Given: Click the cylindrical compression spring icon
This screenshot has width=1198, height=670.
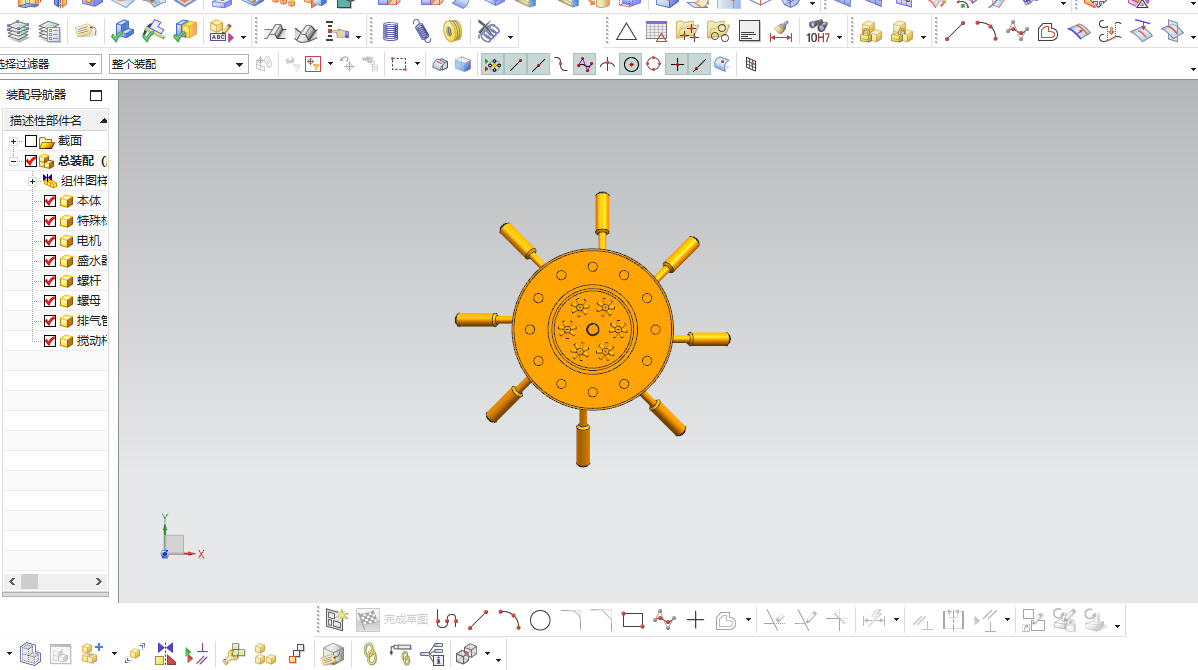Looking at the screenshot, I should 390,31.
